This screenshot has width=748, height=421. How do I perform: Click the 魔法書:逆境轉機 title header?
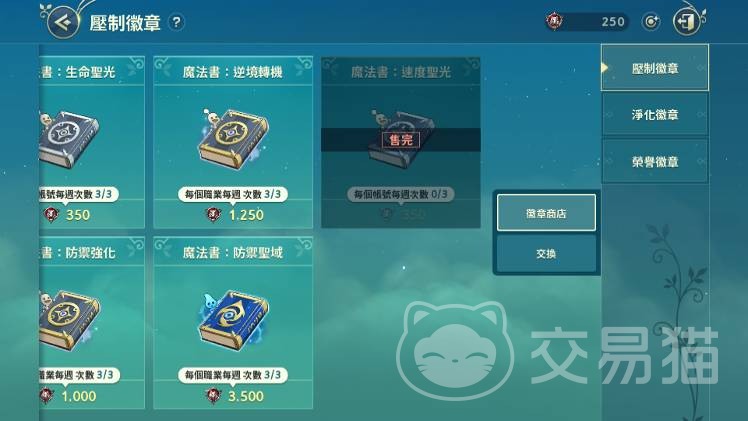click(x=233, y=72)
